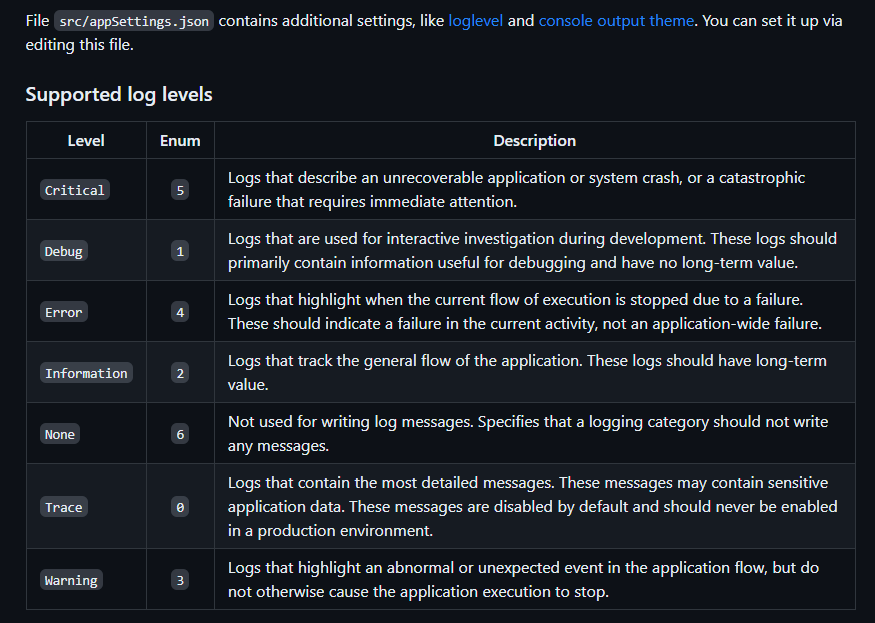This screenshot has width=875, height=623.
Task: Open the console output theme link
Action: pyautogui.click(x=616, y=21)
